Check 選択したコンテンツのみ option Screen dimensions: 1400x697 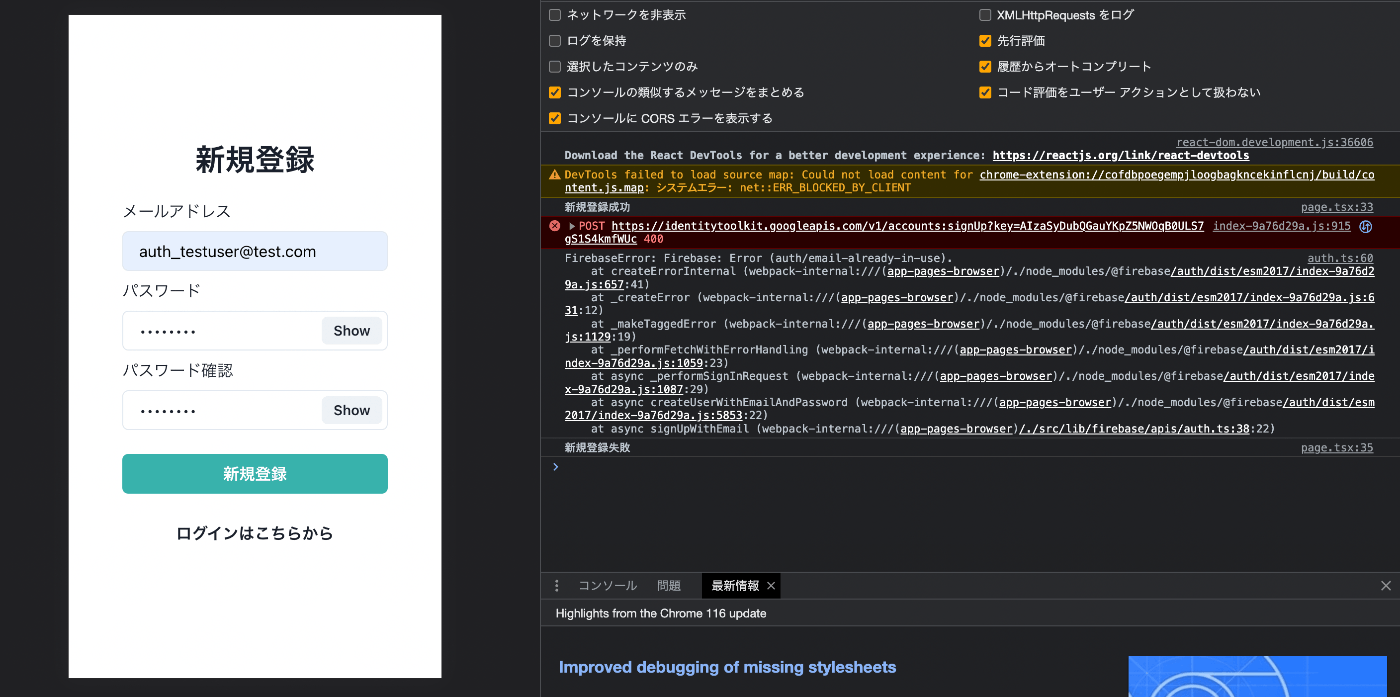pyautogui.click(x=555, y=67)
